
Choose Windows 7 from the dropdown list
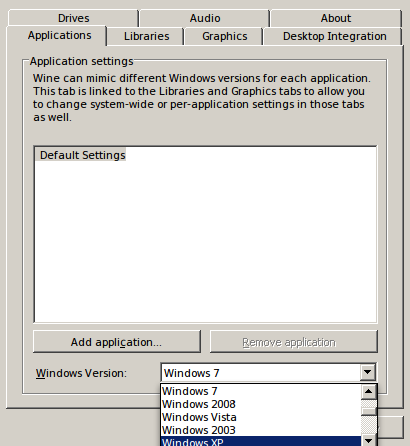point(261,391)
